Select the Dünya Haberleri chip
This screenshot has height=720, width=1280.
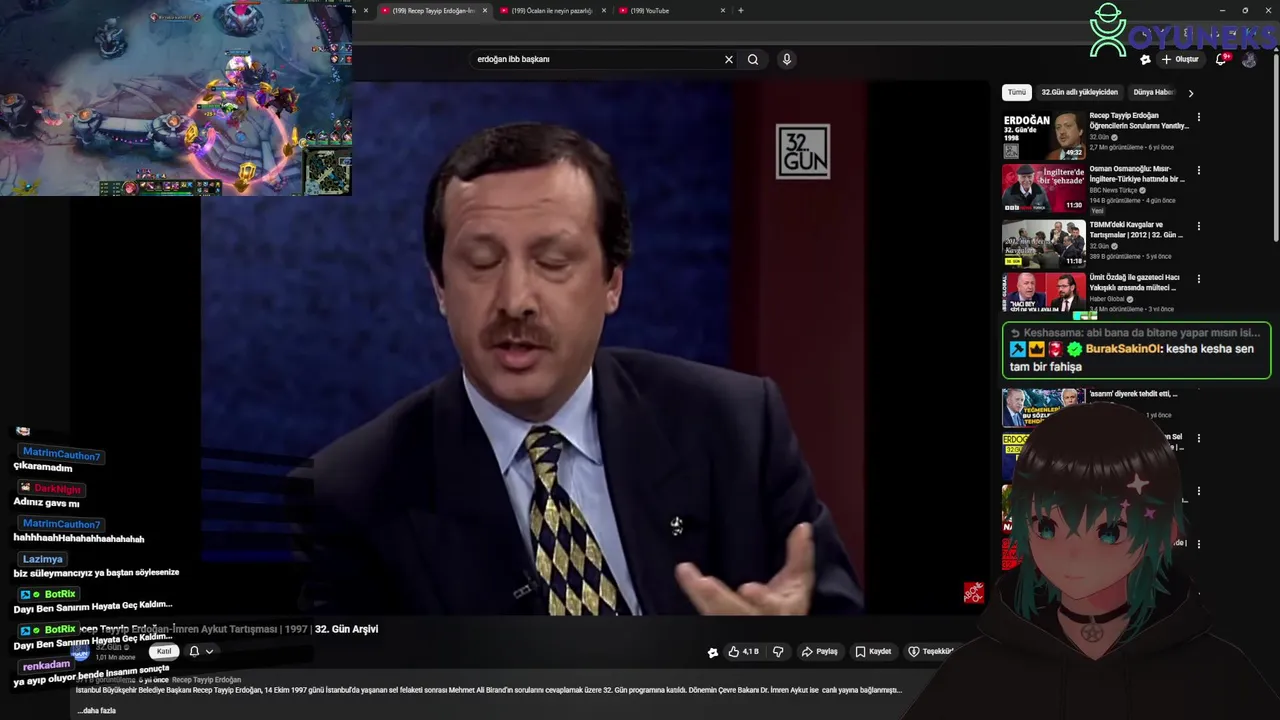[1153, 92]
